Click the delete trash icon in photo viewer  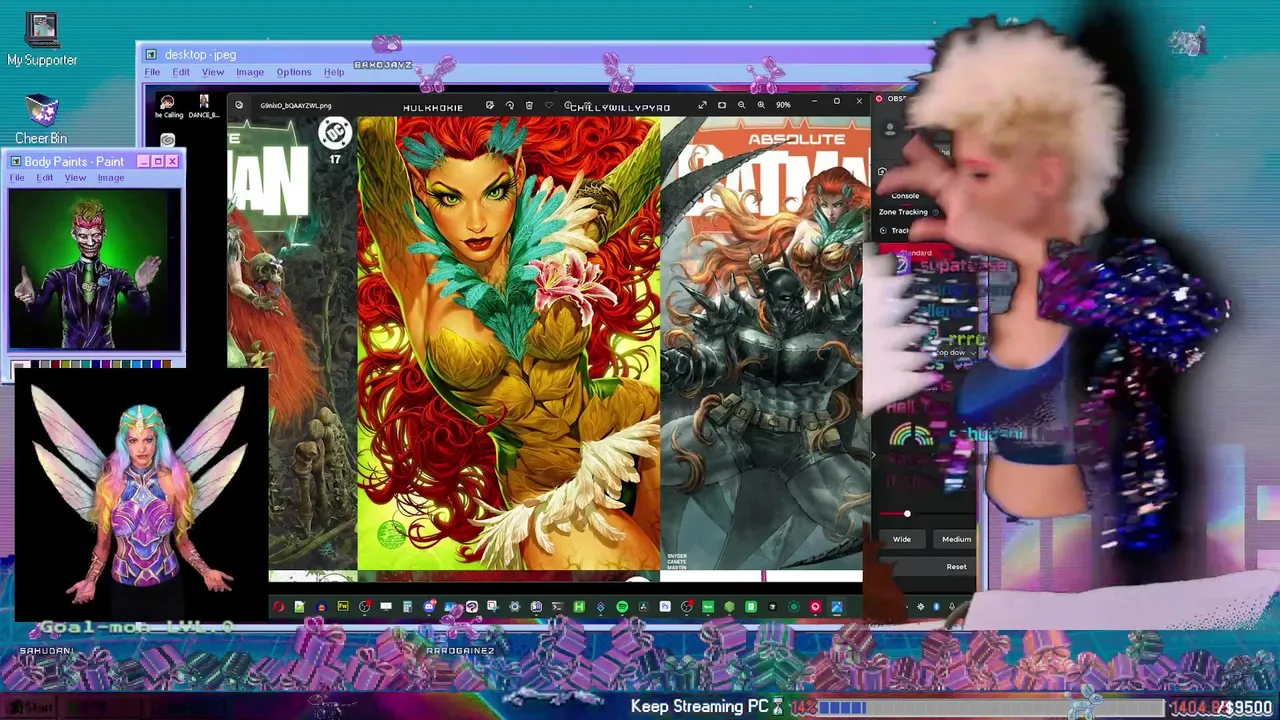coord(529,105)
